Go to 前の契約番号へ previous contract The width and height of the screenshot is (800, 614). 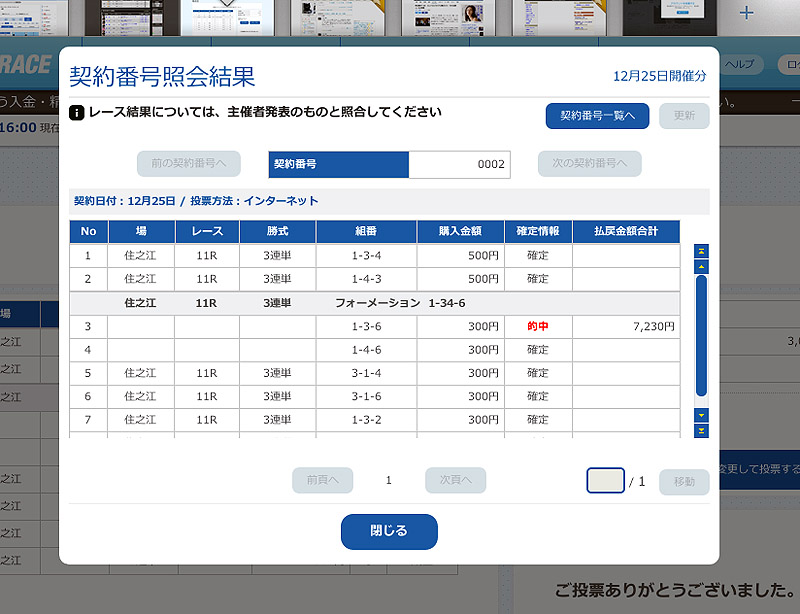pyautogui.click(x=188, y=164)
